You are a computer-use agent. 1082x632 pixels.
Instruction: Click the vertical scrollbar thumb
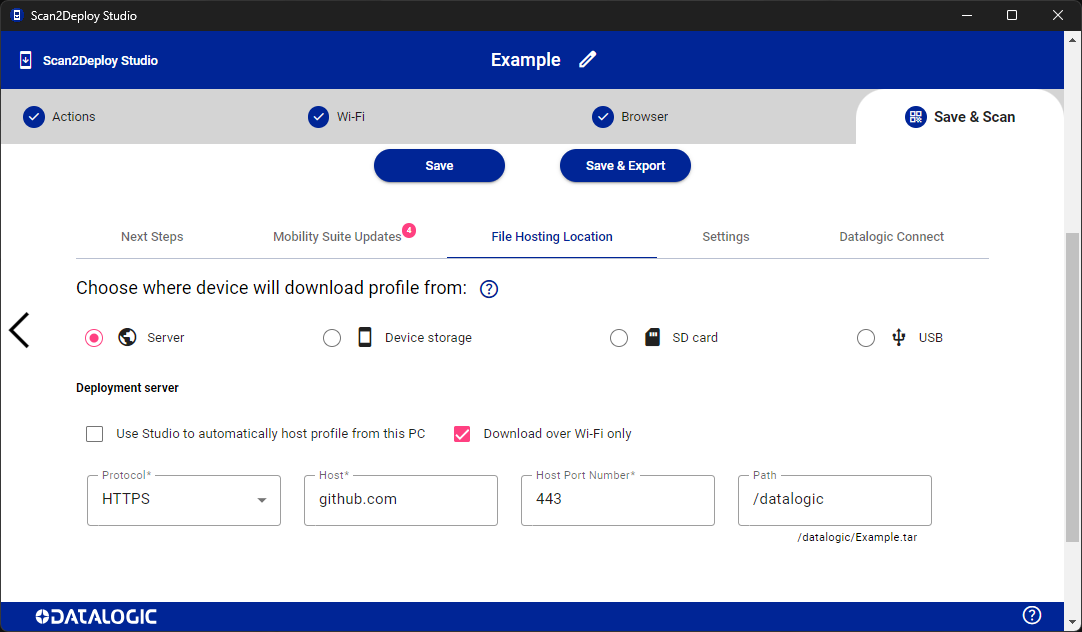tap(1072, 386)
